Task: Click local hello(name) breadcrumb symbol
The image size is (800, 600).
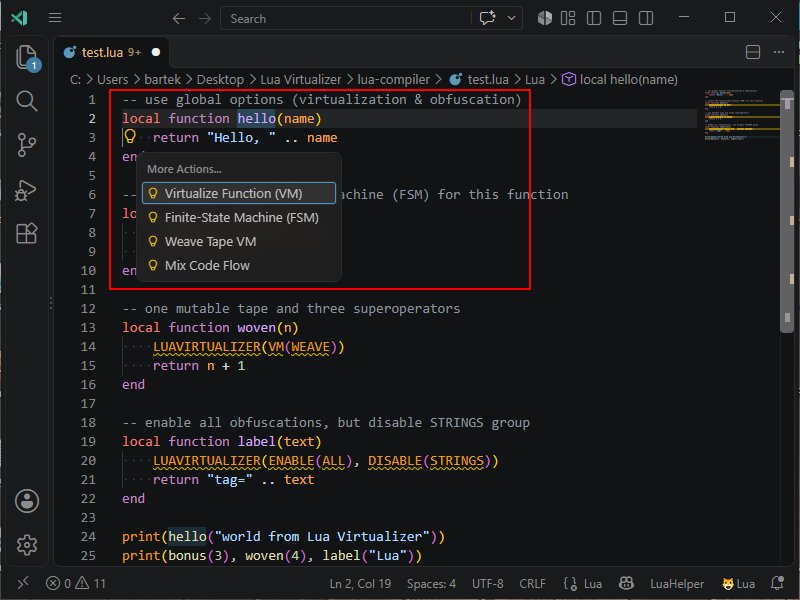Action: [x=629, y=80]
